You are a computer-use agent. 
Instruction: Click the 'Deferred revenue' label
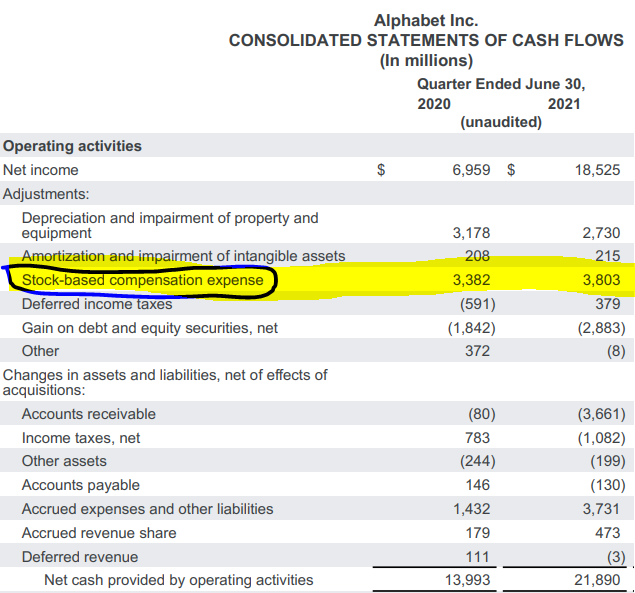80,557
